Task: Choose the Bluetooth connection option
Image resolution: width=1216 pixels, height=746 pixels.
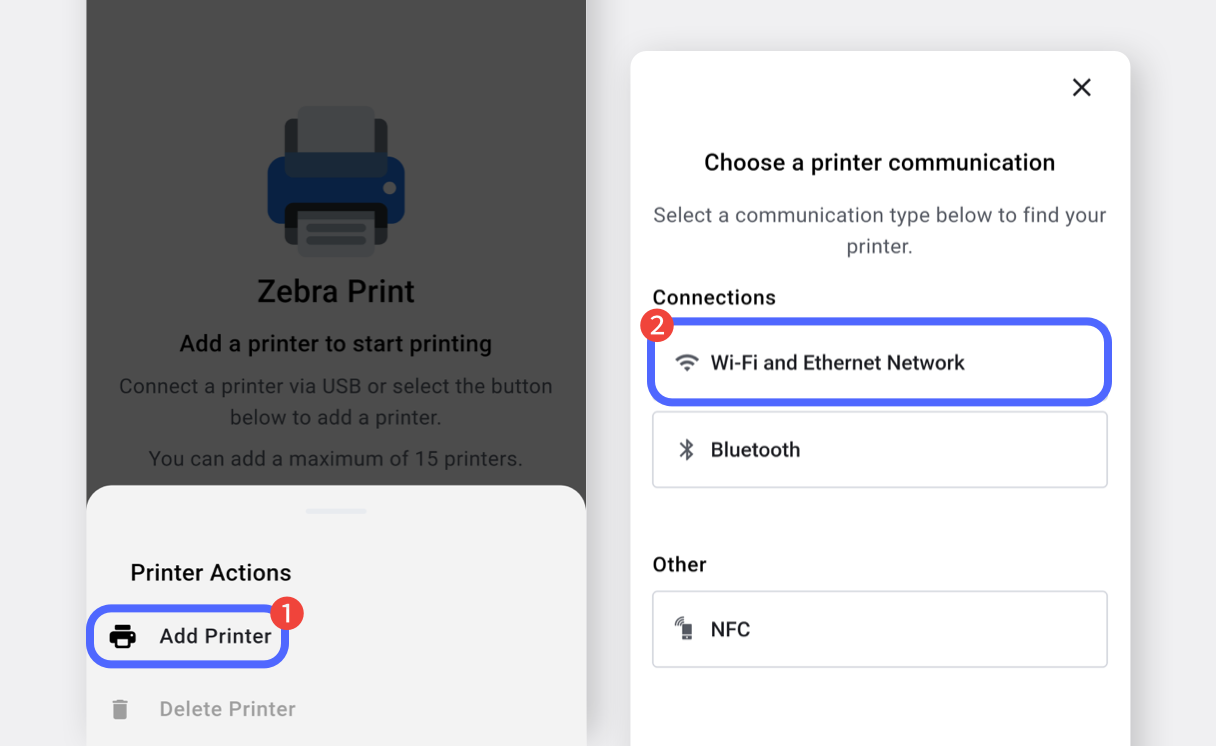Action: 879,450
